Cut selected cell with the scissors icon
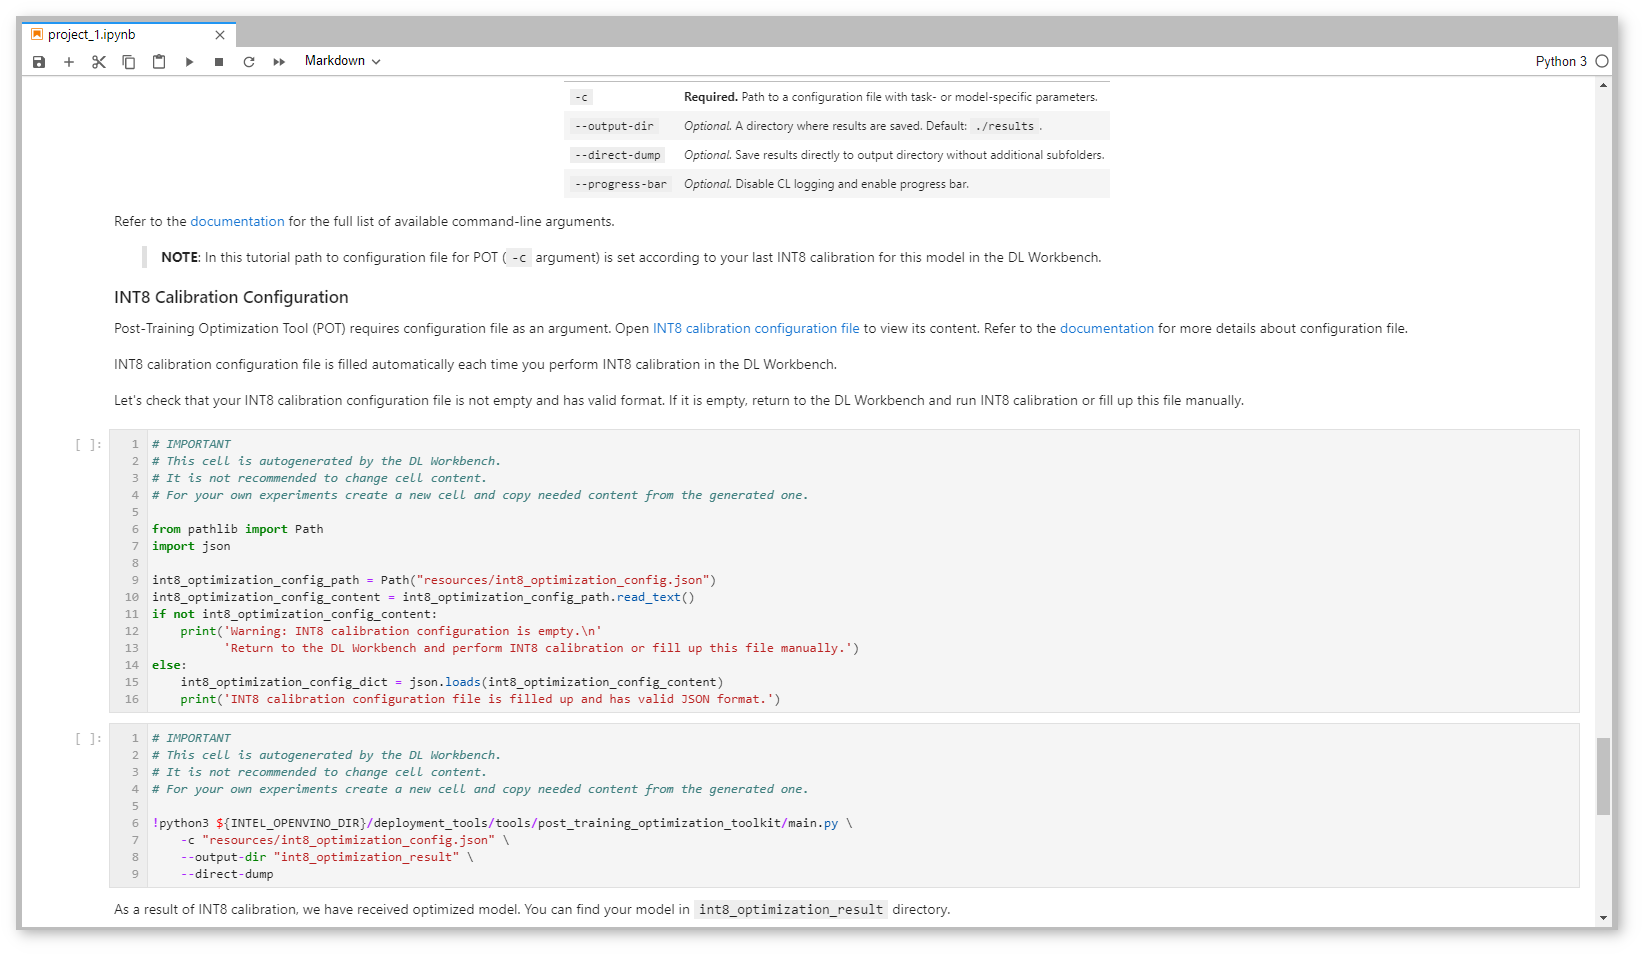Viewport: 1642px width, 954px height. pyautogui.click(x=99, y=62)
